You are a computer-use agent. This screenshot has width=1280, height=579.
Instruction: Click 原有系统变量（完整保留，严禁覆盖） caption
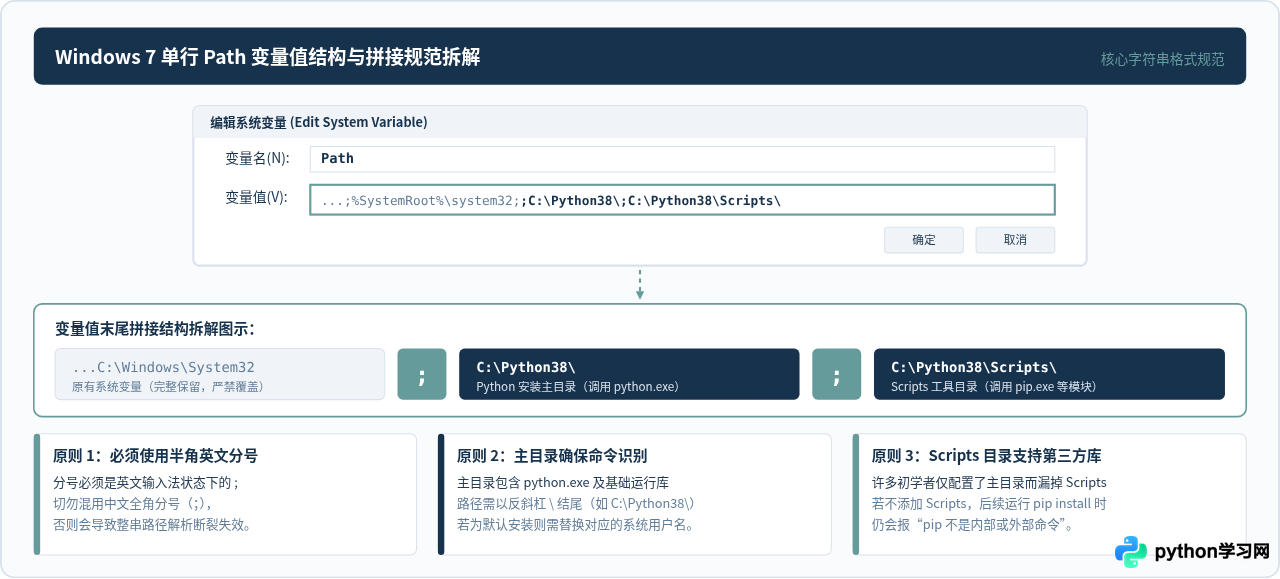pos(168,386)
